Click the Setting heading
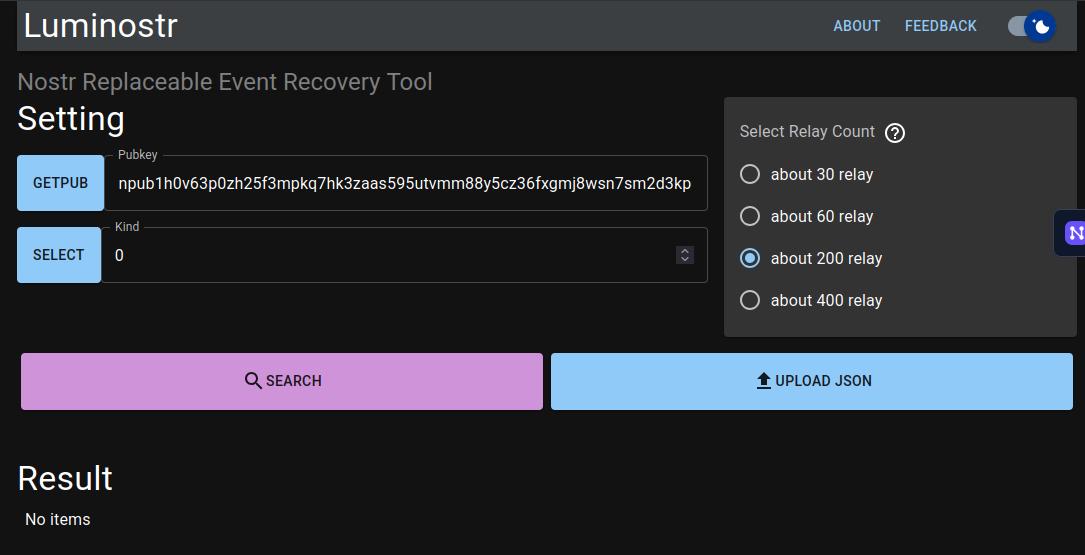This screenshot has width=1085, height=555. (x=71, y=118)
